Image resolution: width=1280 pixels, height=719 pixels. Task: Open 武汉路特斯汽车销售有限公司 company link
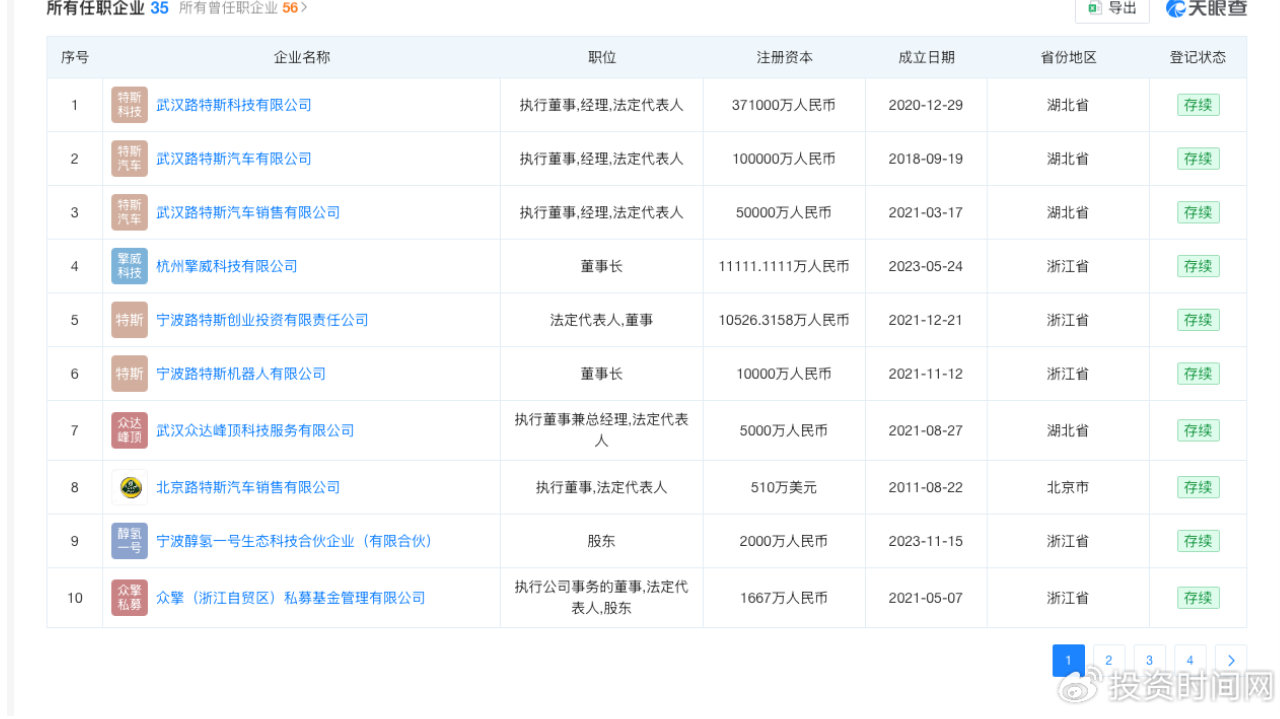(x=248, y=213)
